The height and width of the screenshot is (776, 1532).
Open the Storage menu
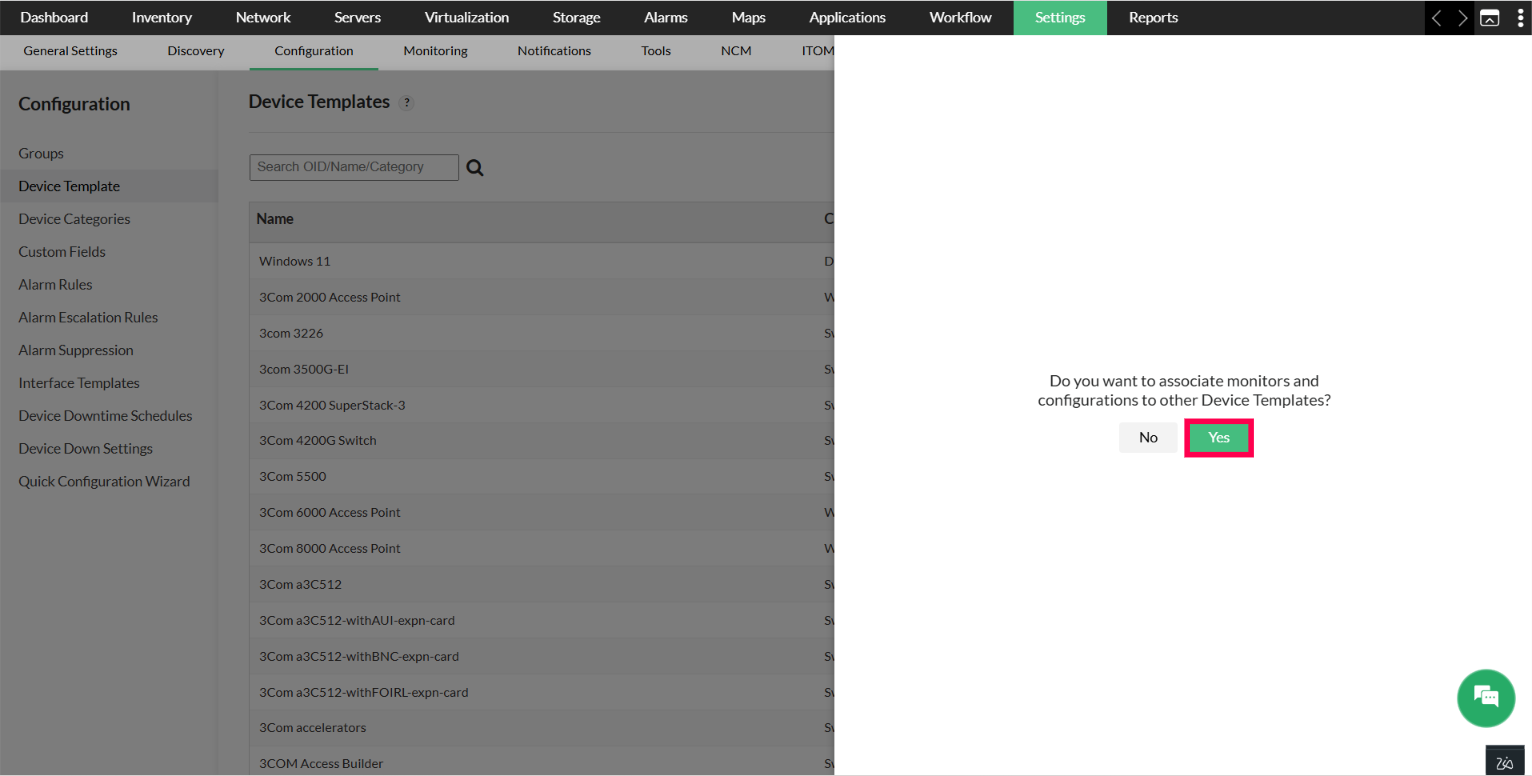pyautogui.click(x=576, y=17)
